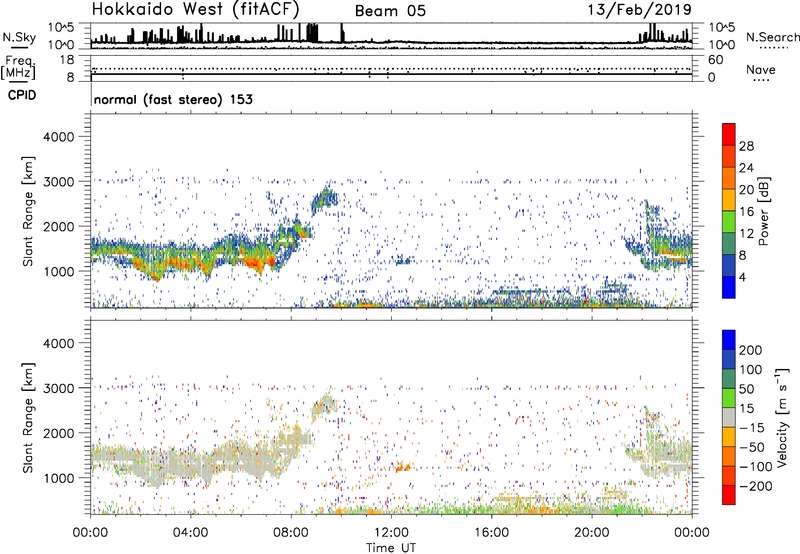This screenshot has height=554, width=800.
Task: Click the high-range echo cluster near 09:00 in power panel
Action: (x=324, y=198)
